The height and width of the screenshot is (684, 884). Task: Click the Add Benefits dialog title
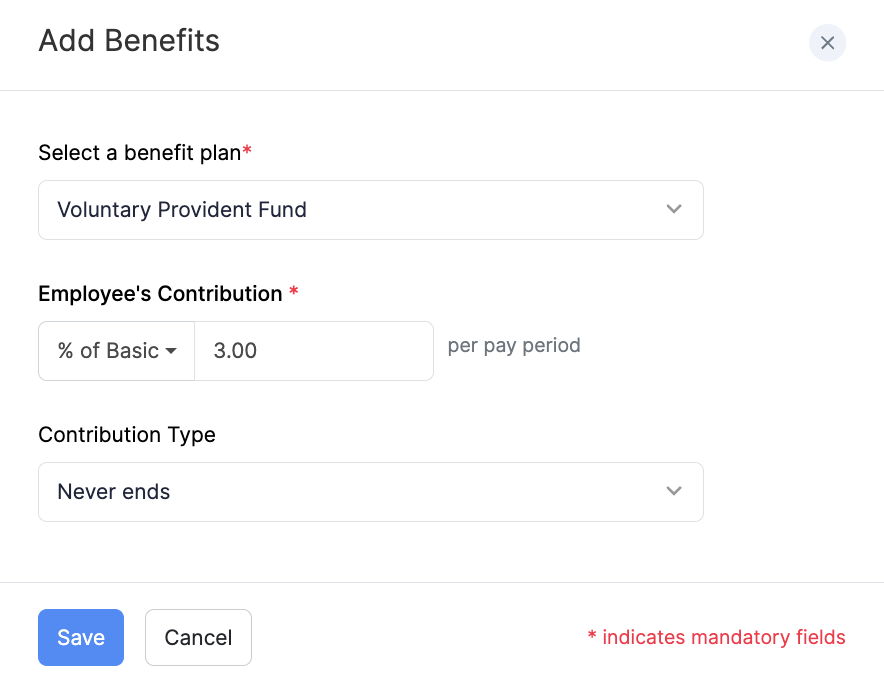[x=128, y=41]
